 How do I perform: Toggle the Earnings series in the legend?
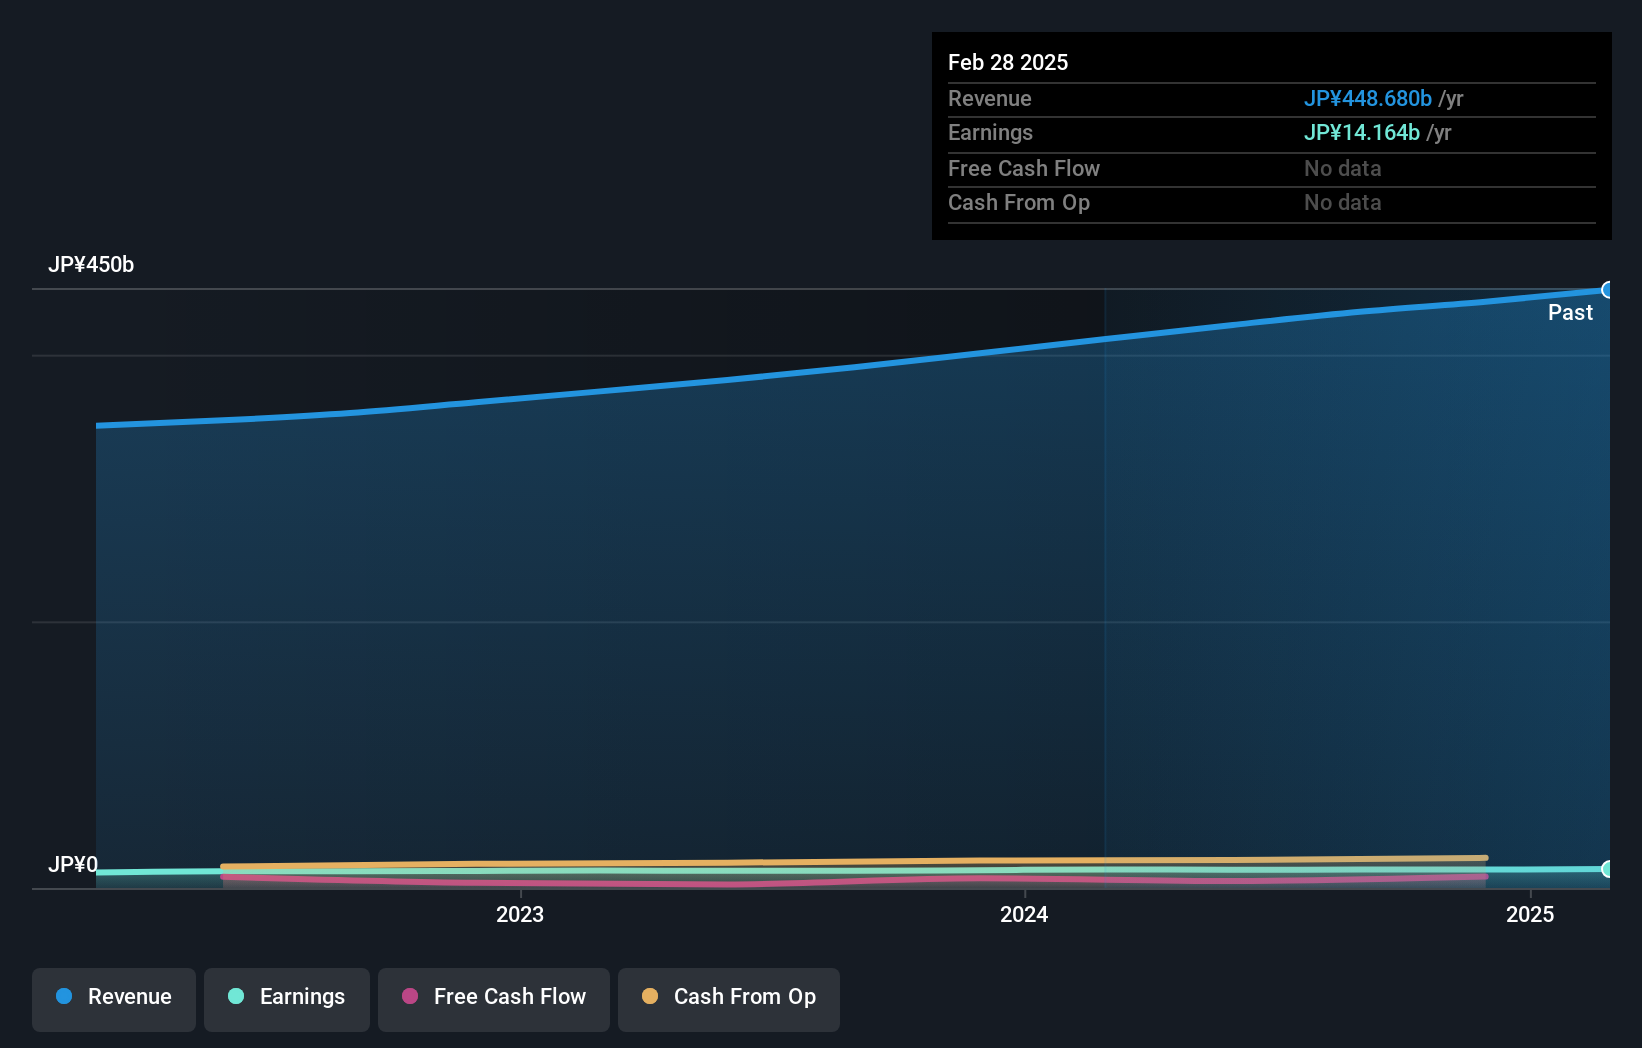point(287,999)
